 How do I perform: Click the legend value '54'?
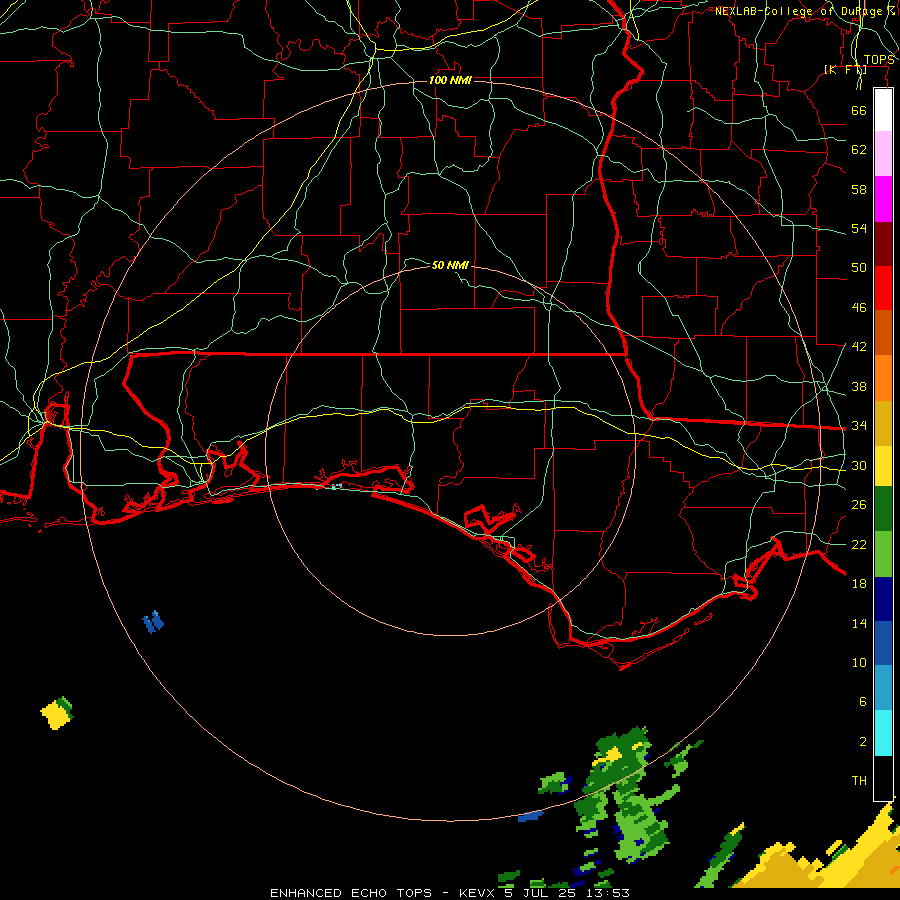click(x=859, y=228)
